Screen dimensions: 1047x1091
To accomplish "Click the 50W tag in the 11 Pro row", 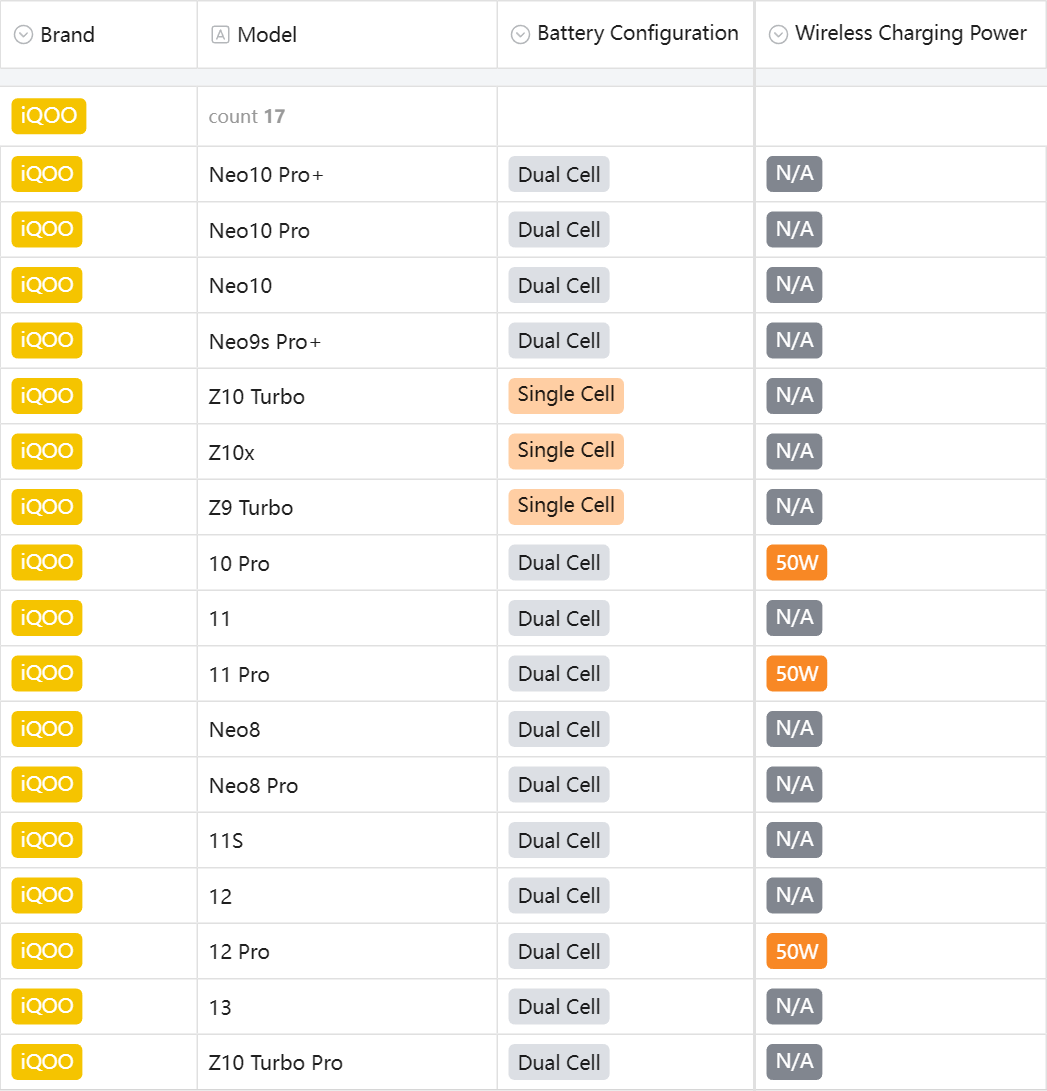I will click(797, 674).
